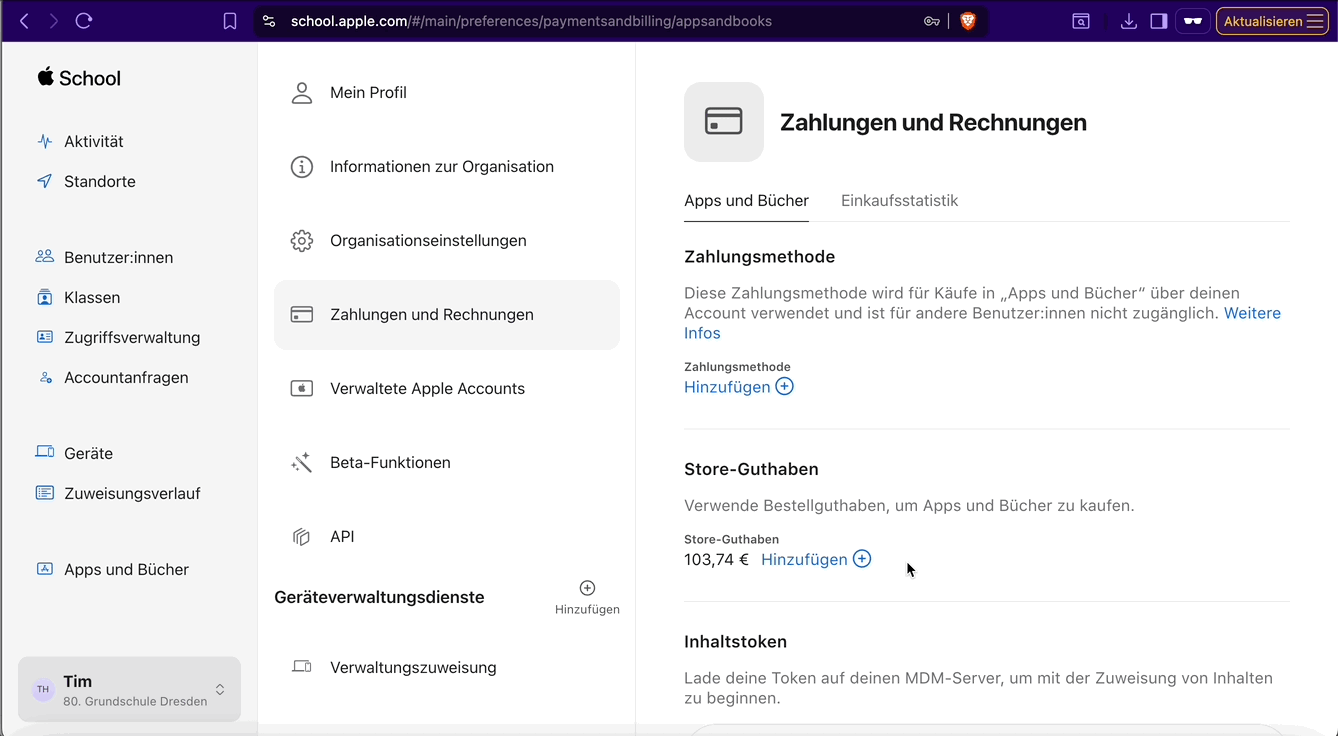Image resolution: width=1338 pixels, height=736 pixels.
Task: Click the Zahlungen und Rechnungen page header card icon
Action: [724, 122]
